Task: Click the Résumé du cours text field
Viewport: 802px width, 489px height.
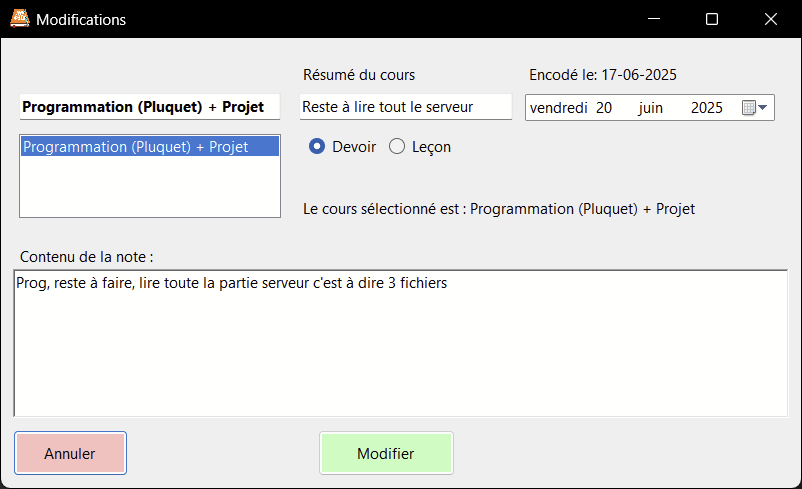Action: pos(405,107)
